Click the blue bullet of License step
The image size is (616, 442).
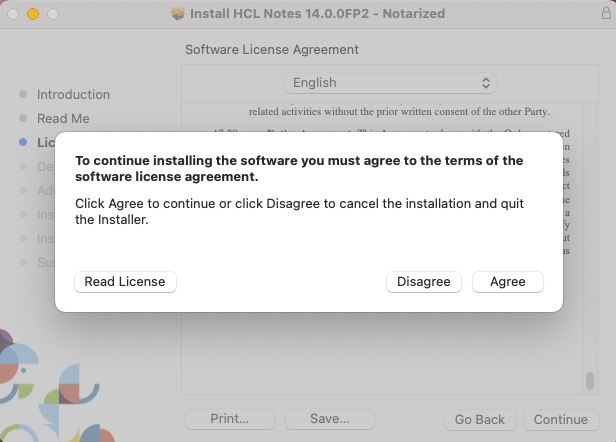(x=23, y=143)
